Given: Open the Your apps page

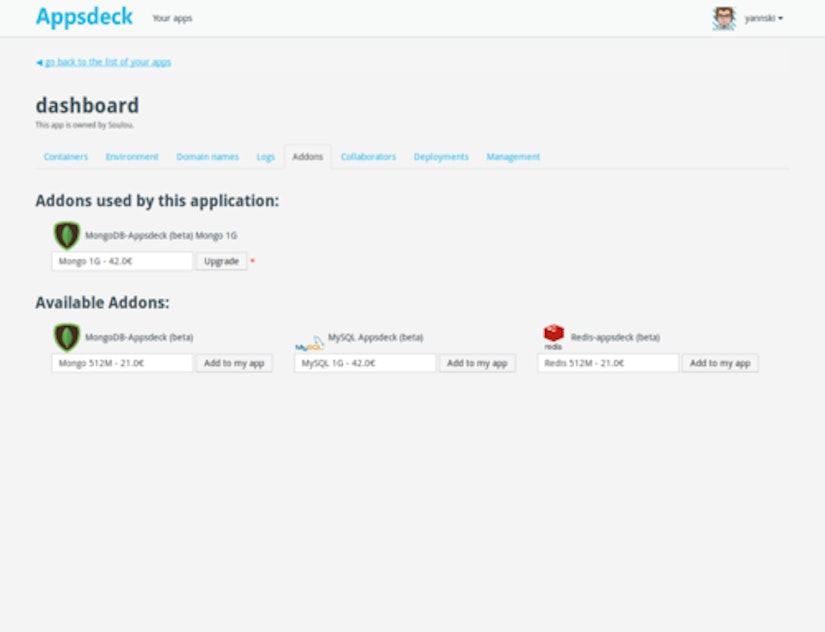Looking at the screenshot, I should click(x=172, y=18).
